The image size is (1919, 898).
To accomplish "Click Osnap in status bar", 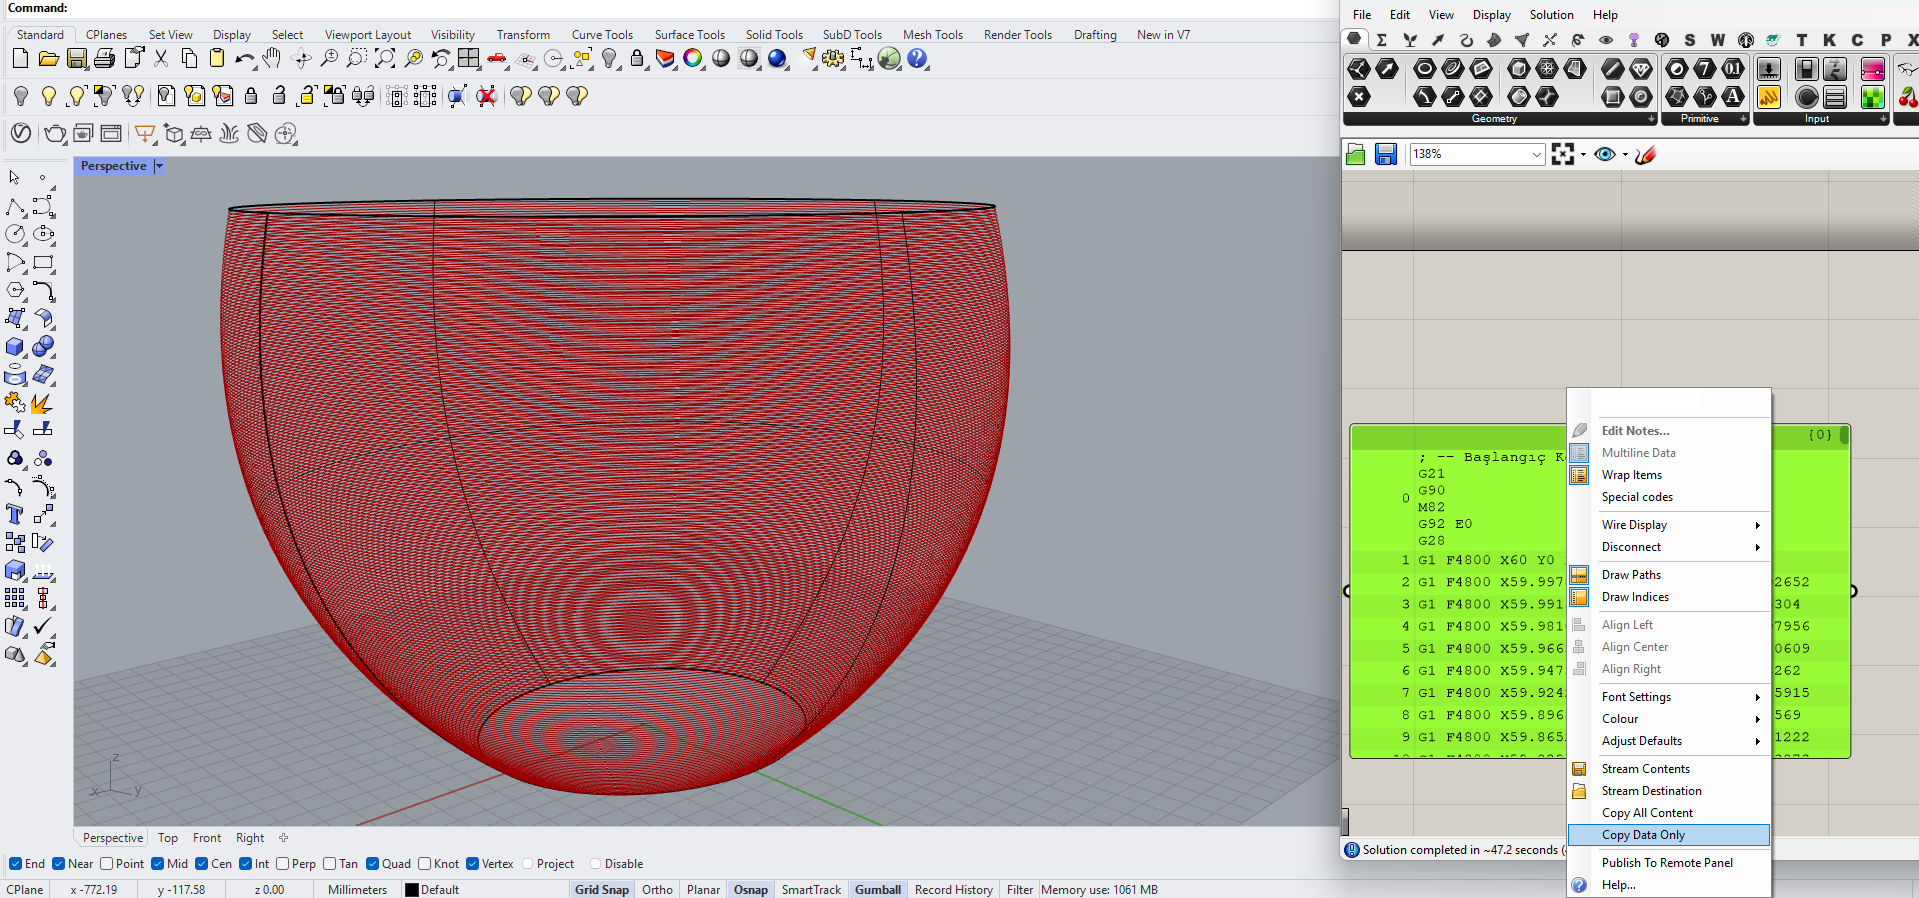I will (x=751, y=890).
